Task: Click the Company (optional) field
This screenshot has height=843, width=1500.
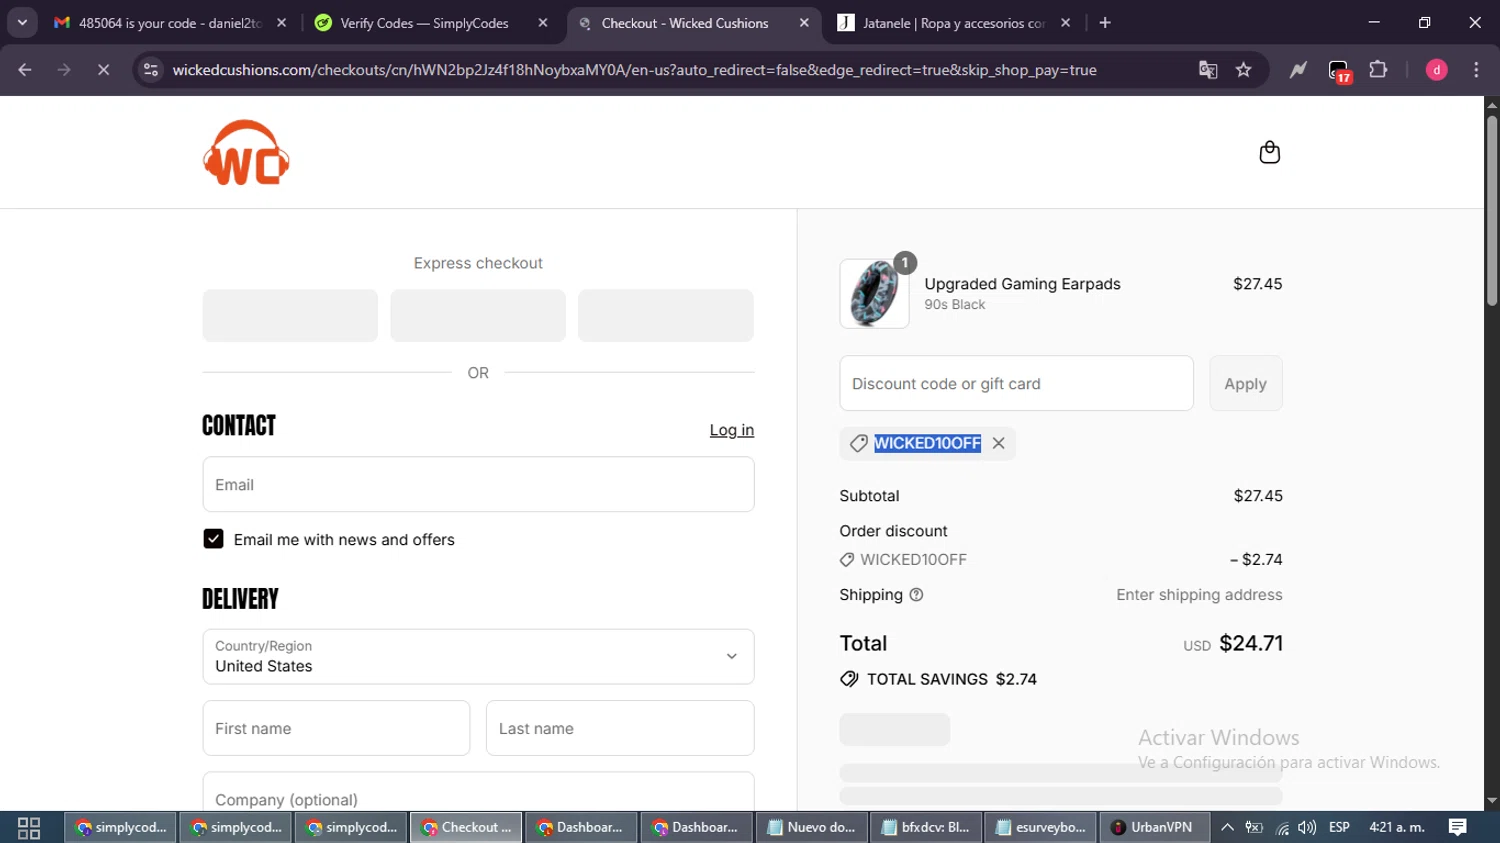Action: pyautogui.click(x=478, y=792)
